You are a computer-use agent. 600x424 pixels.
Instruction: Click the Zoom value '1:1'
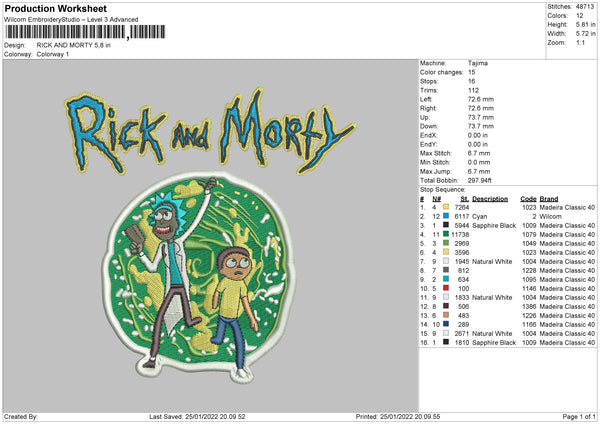tap(580, 42)
